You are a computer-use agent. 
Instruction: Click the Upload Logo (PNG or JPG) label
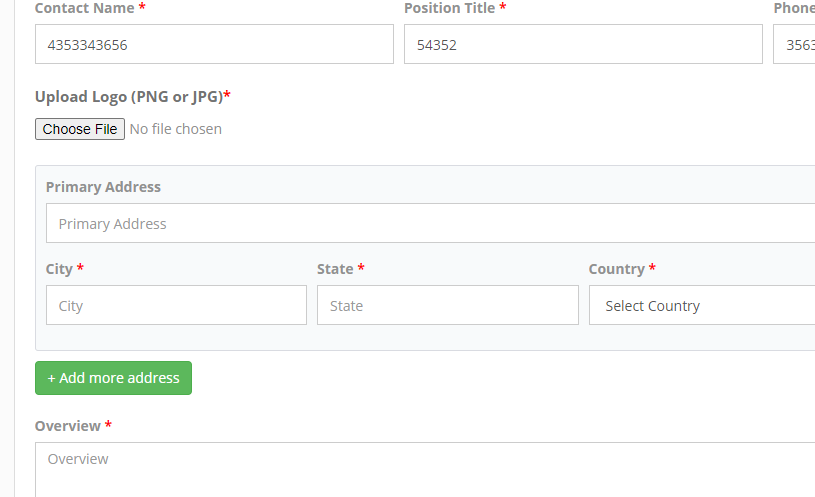point(129,97)
